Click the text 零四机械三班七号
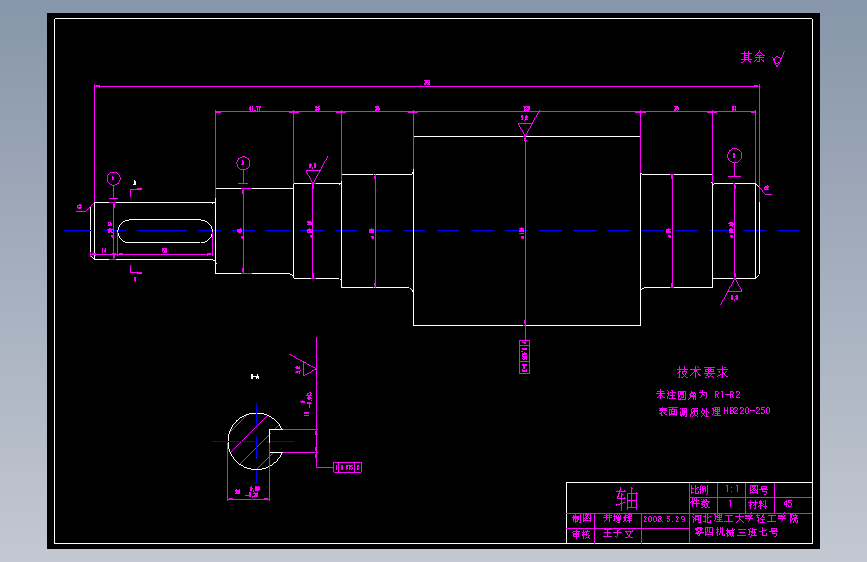867x562 pixels. [x=737, y=532]
